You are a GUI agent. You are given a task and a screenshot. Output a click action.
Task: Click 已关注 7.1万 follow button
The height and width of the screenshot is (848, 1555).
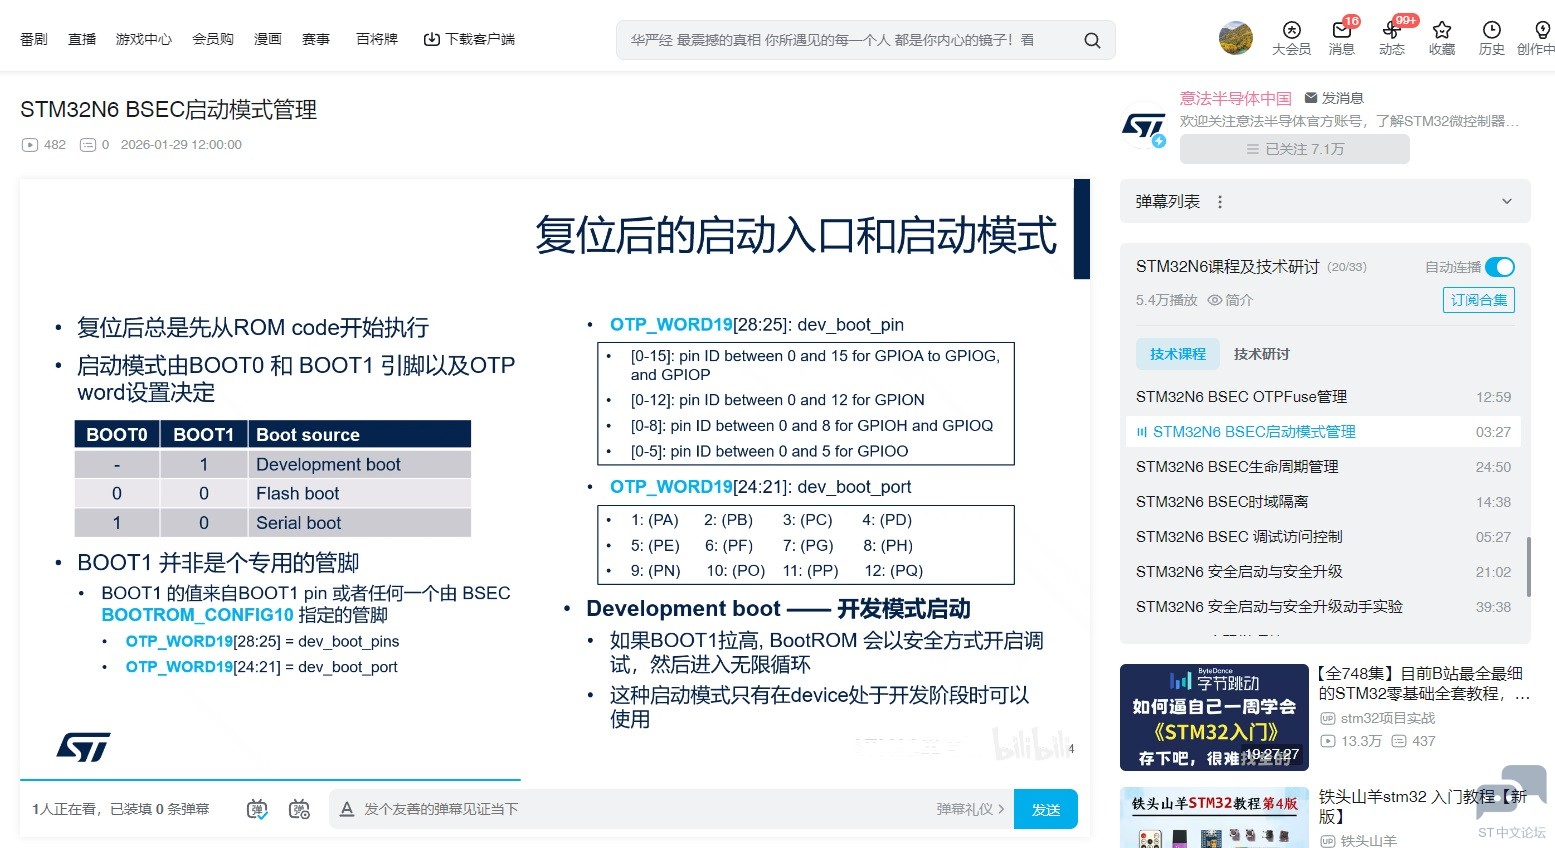coord(1295,149)
